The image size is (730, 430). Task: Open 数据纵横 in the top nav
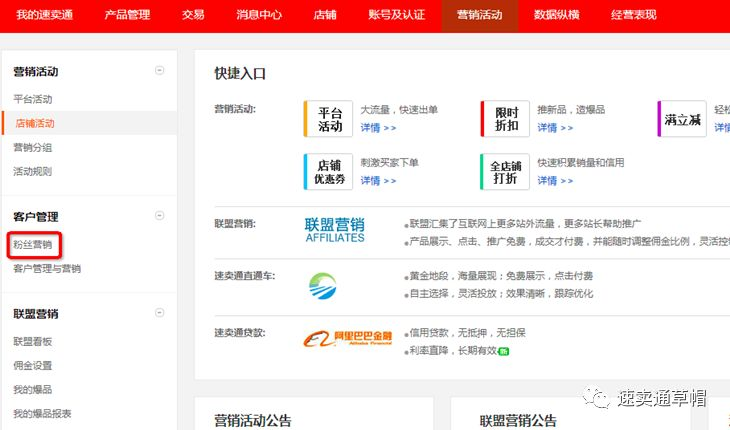[556, 15]
